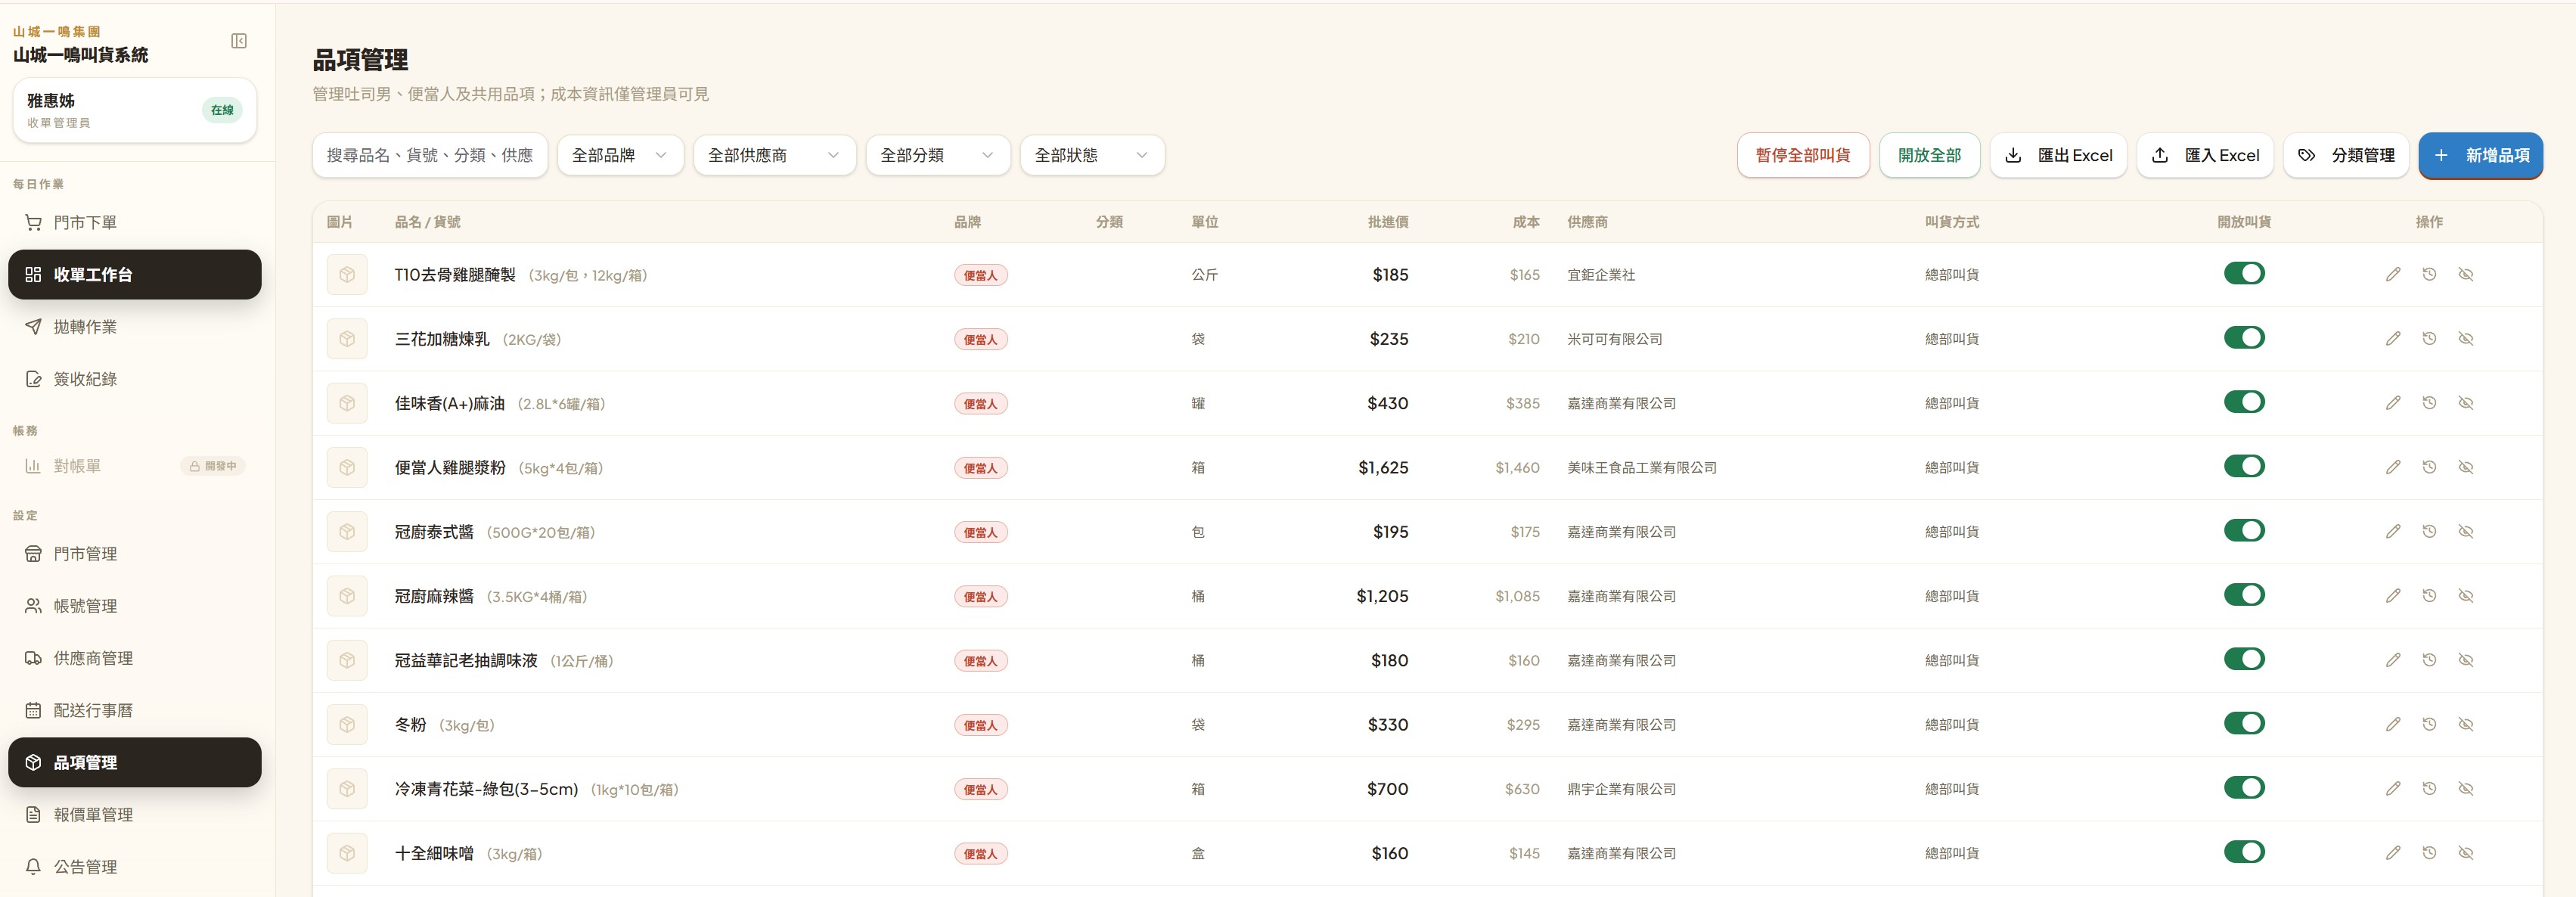Edit the 便當人雞腿漿粉 item
The width and height of the screenshot is (2576, 897).
click(x=2392, y=467)
